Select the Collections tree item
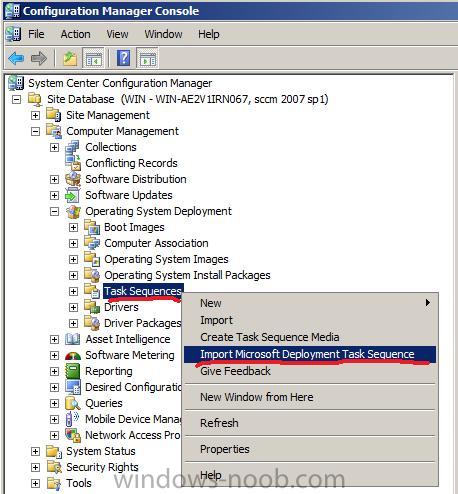This screenshot has width=458, height=494. click(111, 147)
